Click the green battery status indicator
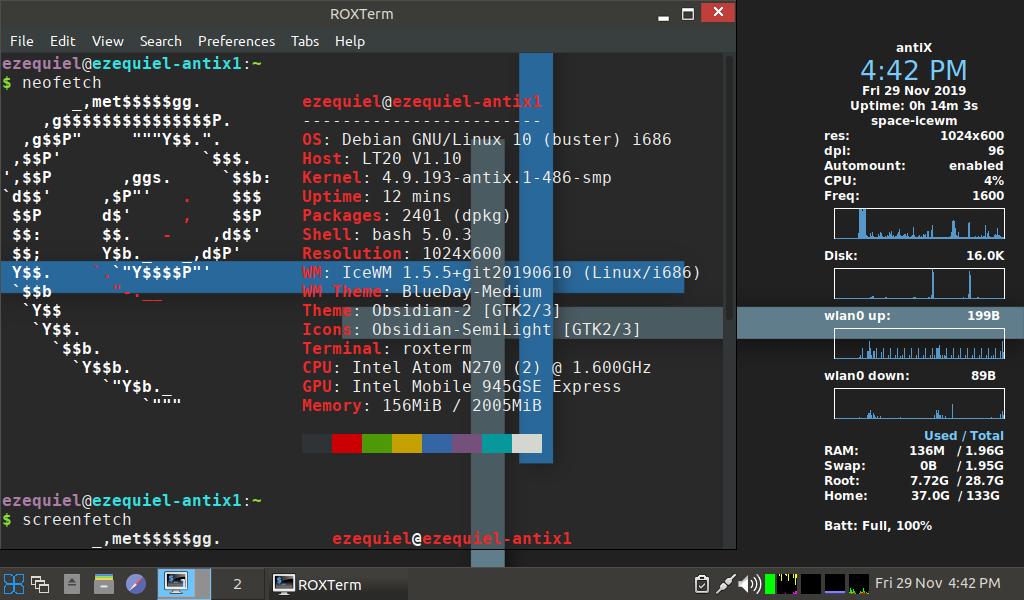This screenshot has height=600, width=1024. click(770, 584)
